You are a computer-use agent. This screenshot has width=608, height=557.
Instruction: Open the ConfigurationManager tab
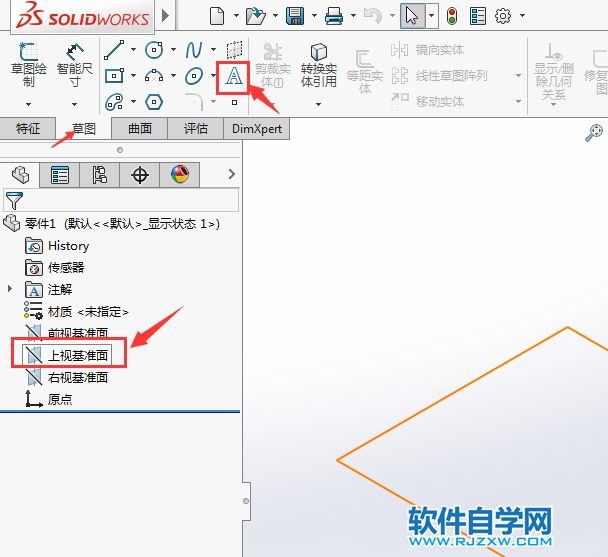point(100,175)
